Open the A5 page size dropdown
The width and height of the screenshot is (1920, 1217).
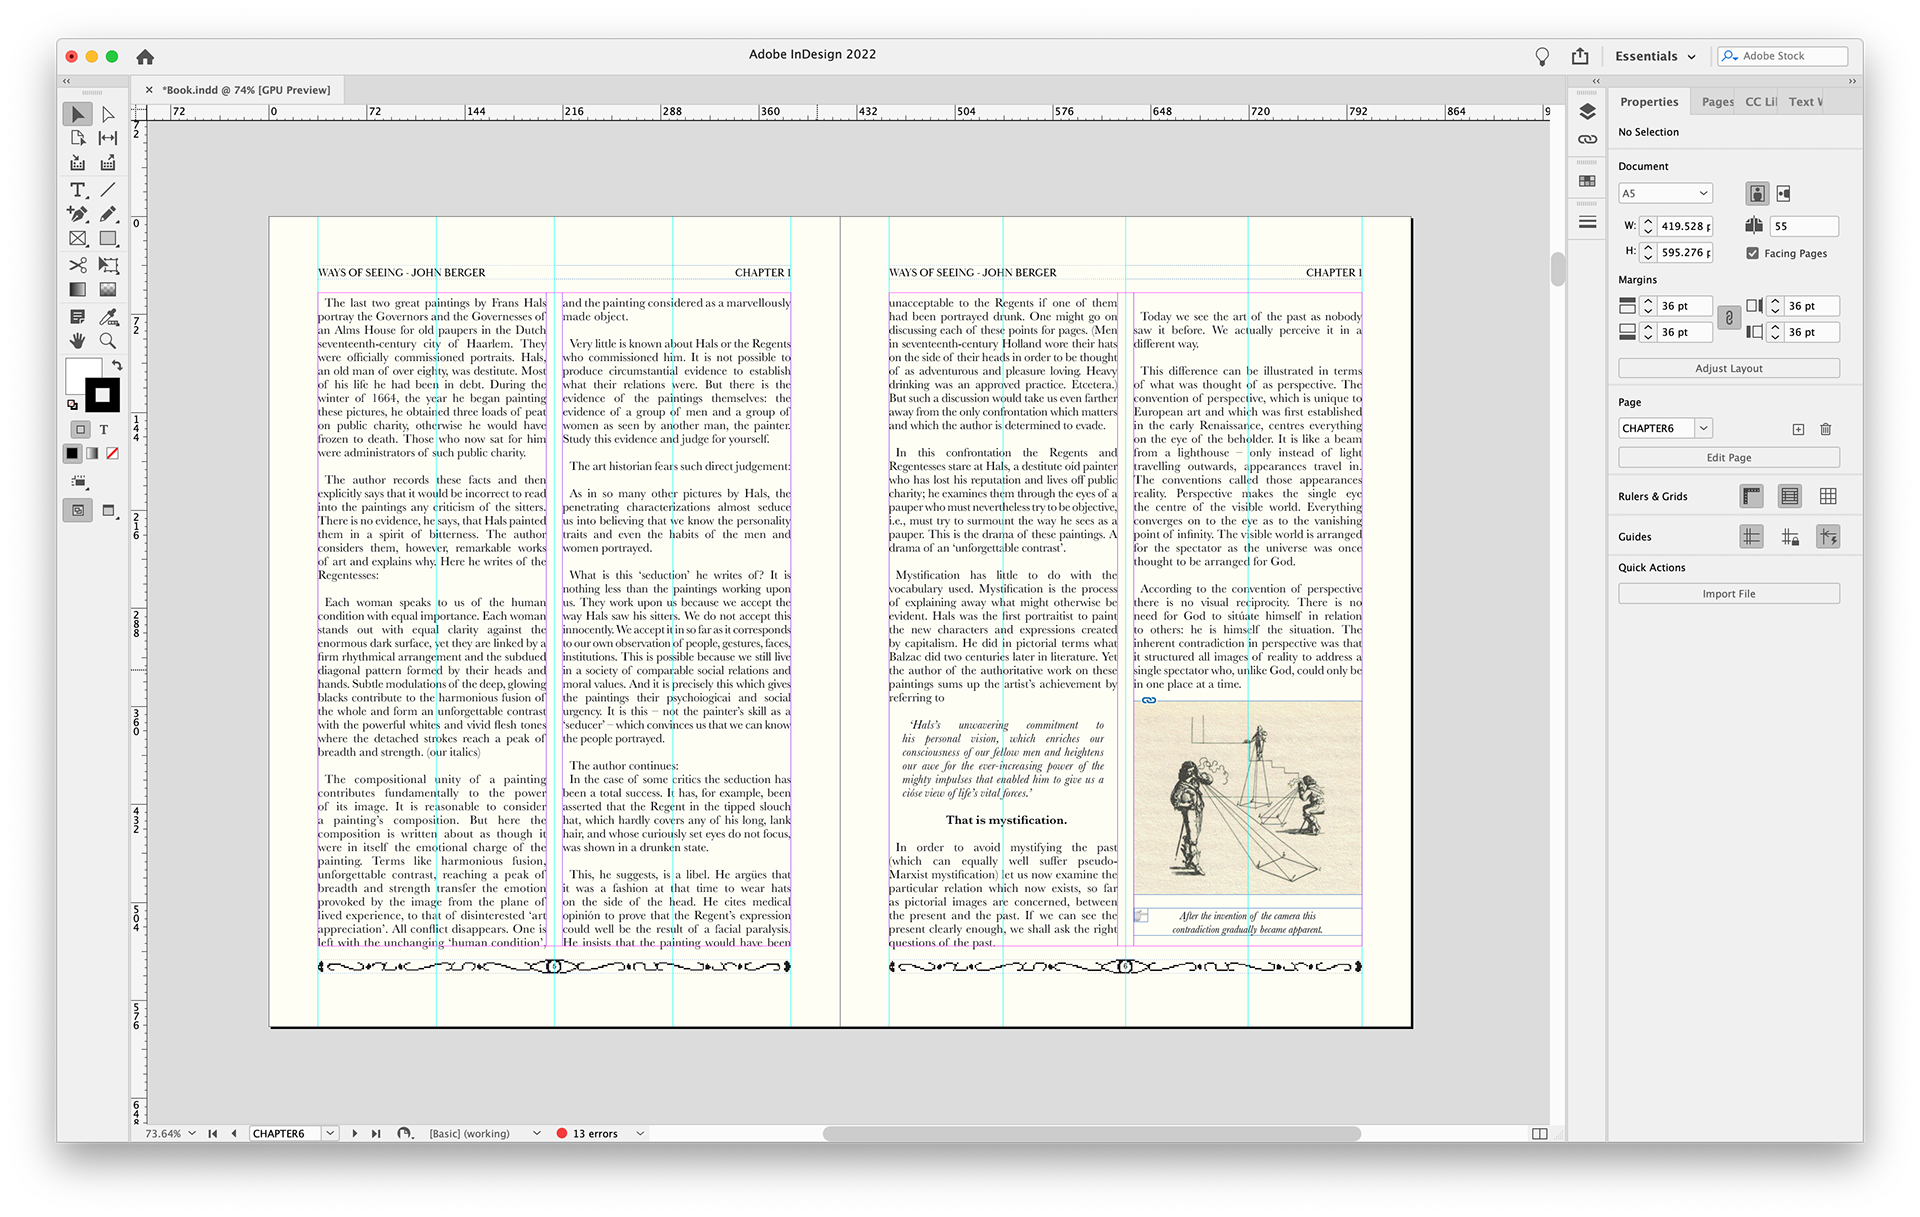point(1665,193)
